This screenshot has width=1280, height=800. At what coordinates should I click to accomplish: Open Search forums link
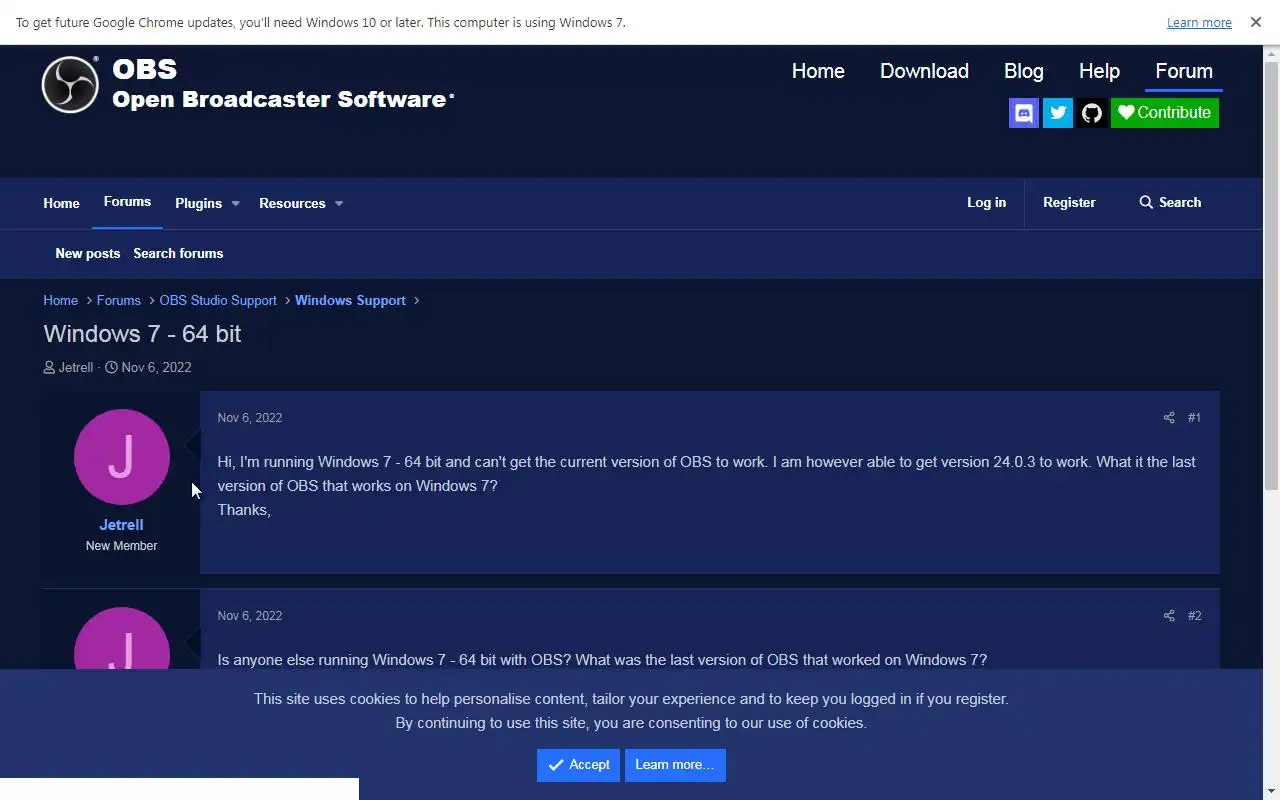tap(178, 253)
